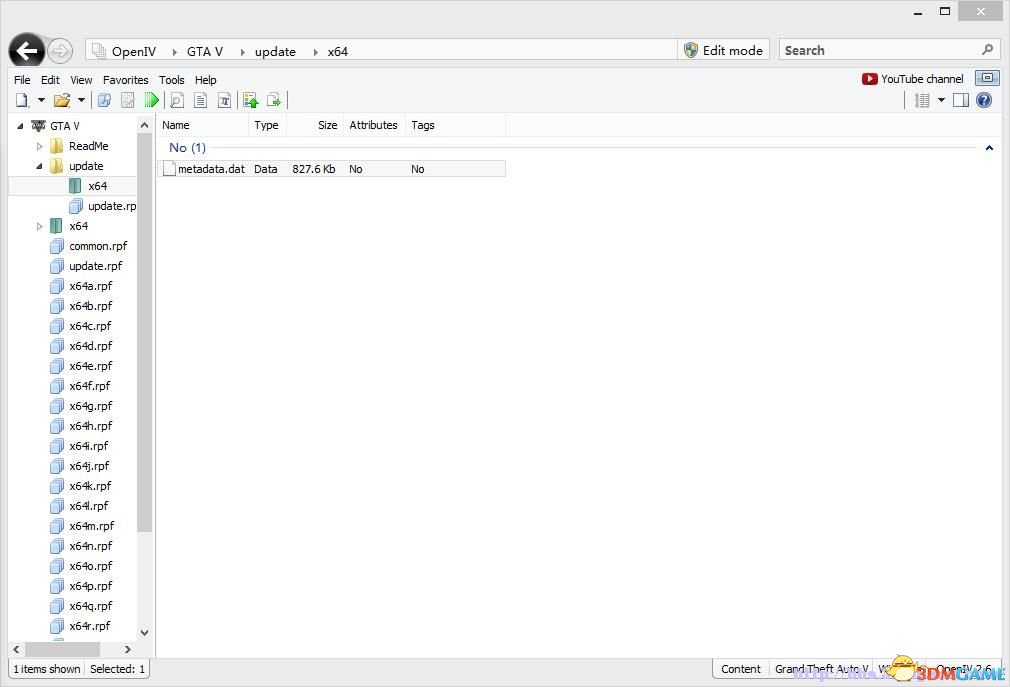
Task: Toggle the preview pane icon
Action: click(961, 100)
